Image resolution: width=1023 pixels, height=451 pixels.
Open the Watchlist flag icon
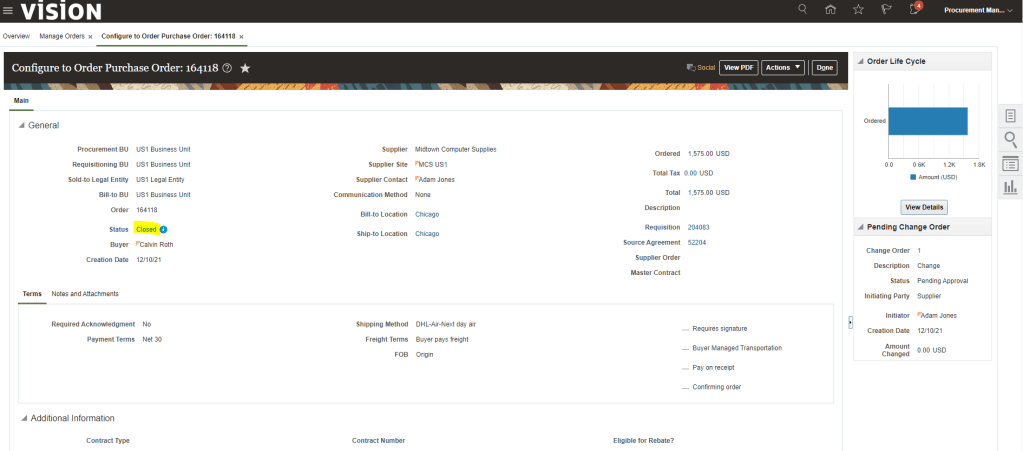[x=885, y=10]
